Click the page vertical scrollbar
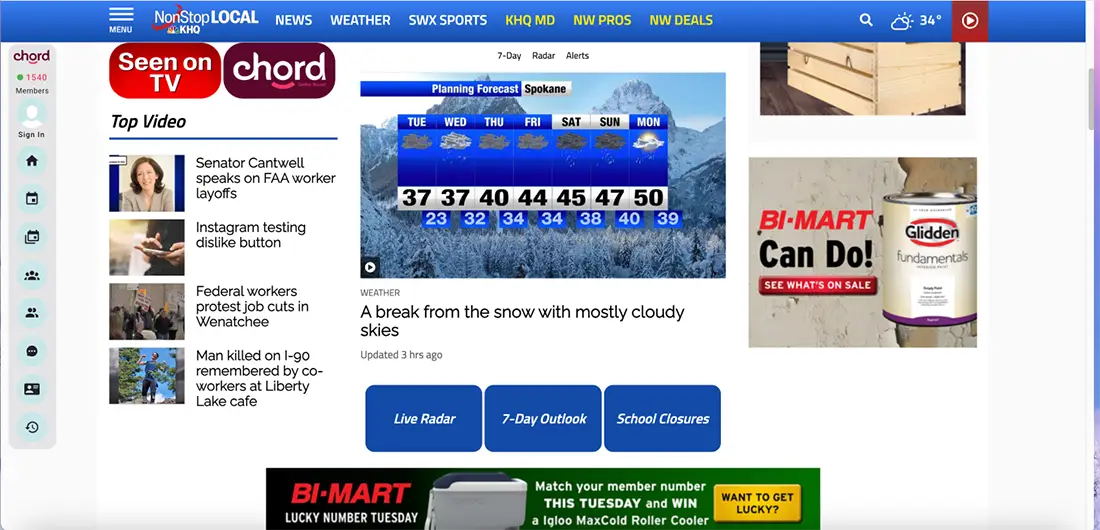Viewport: 1100px width, 530px height. pyautogui.click(x=1092, y=98)
